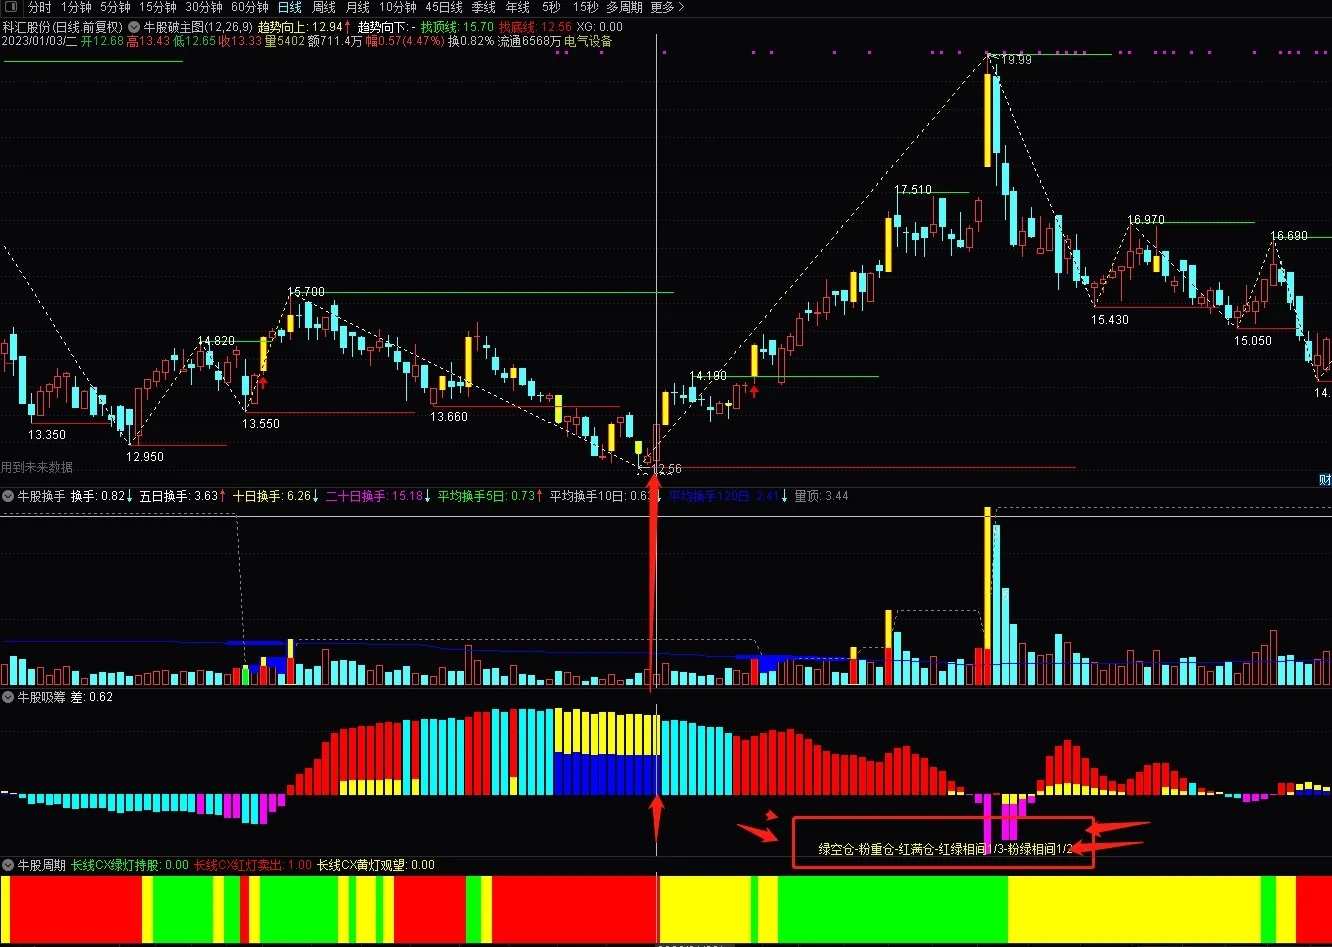Click the 长线CX红灯卖出: 1.00 label
Screen dimensions: 1332x947
coord(253,865)
